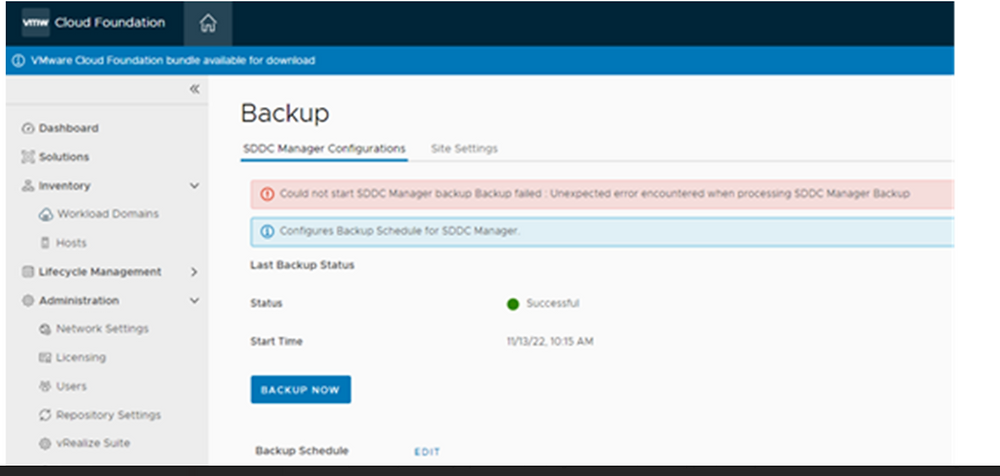Open vRealize Suite page
Screen dimensions: 1000x476
click(93, 443)
